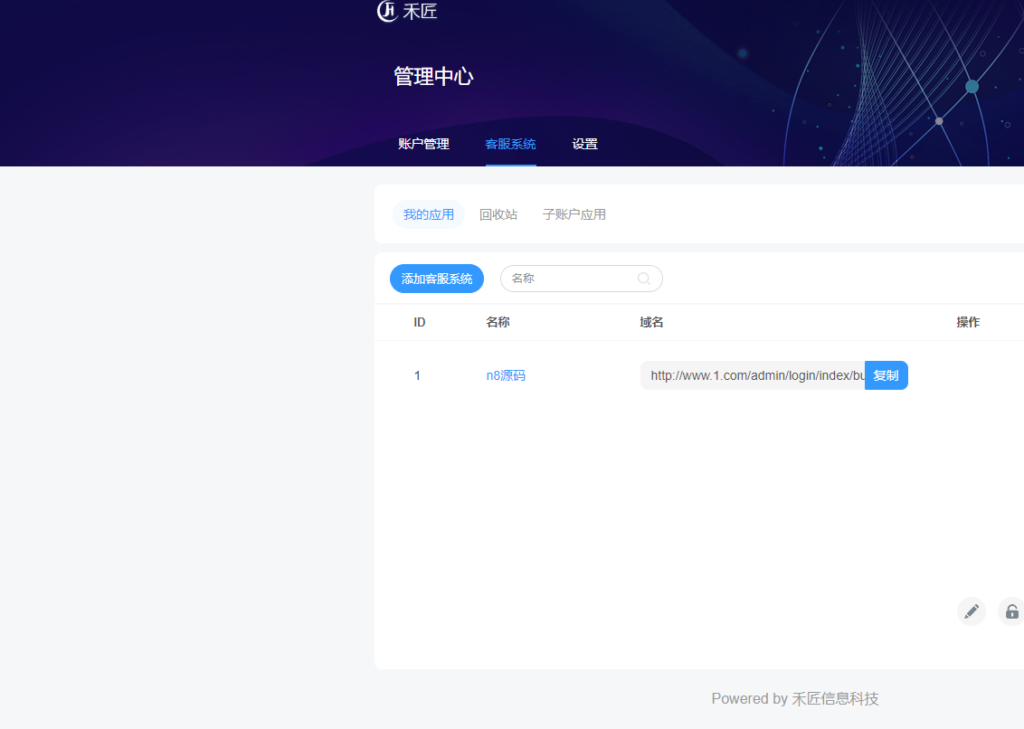Click the pencil edit icon

click(x=971, y=611)
